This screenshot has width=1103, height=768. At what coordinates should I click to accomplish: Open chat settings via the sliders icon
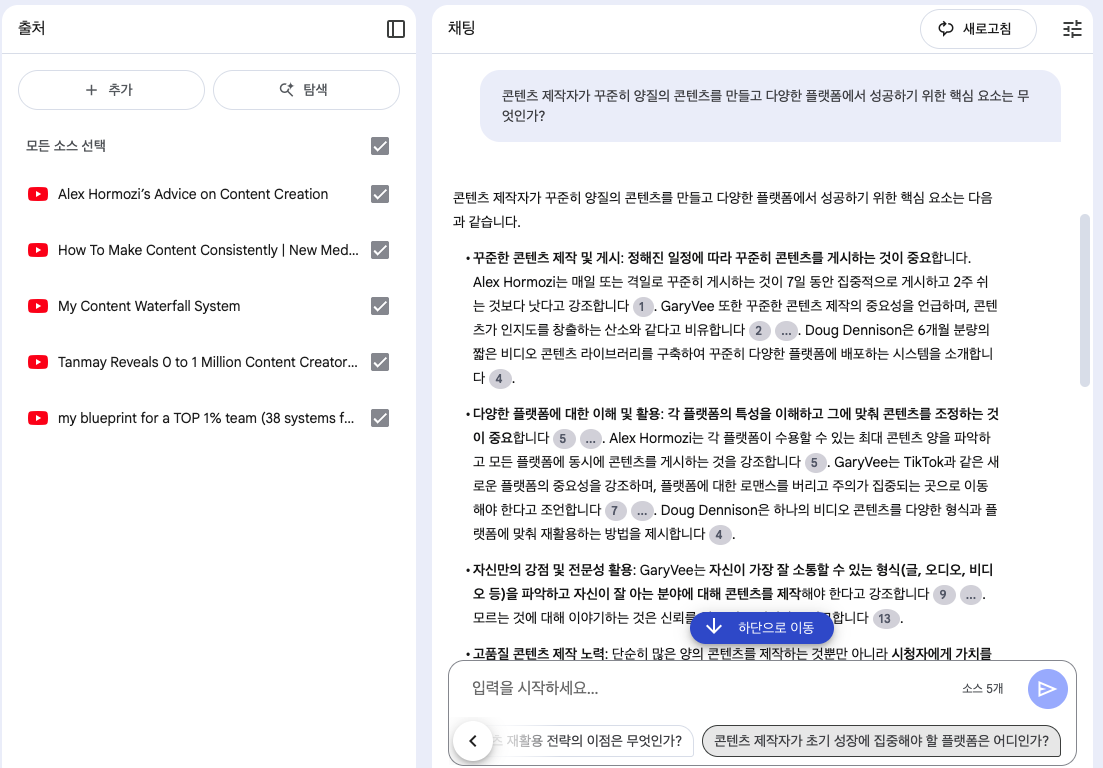1072,29
